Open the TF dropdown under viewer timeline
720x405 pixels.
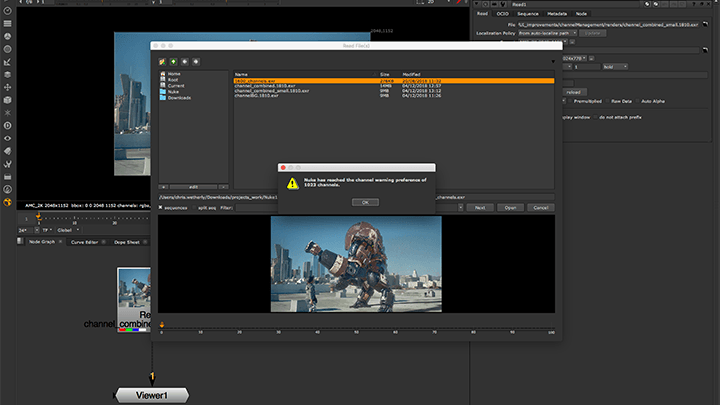click(47, 230)
